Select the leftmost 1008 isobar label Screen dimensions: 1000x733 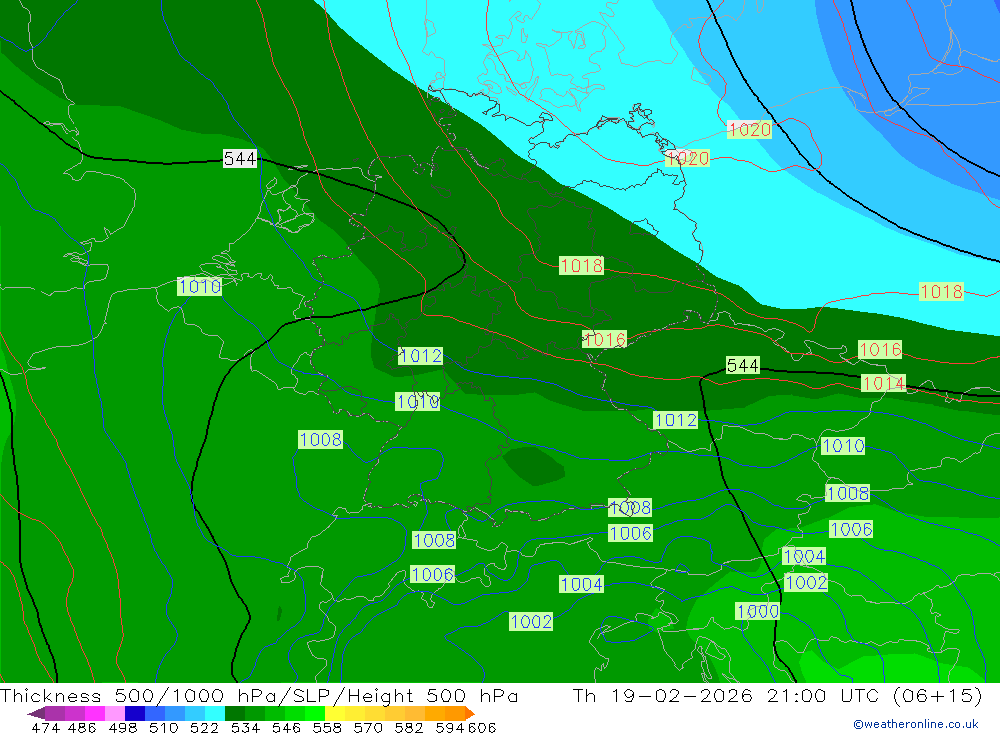click(321, 439)
